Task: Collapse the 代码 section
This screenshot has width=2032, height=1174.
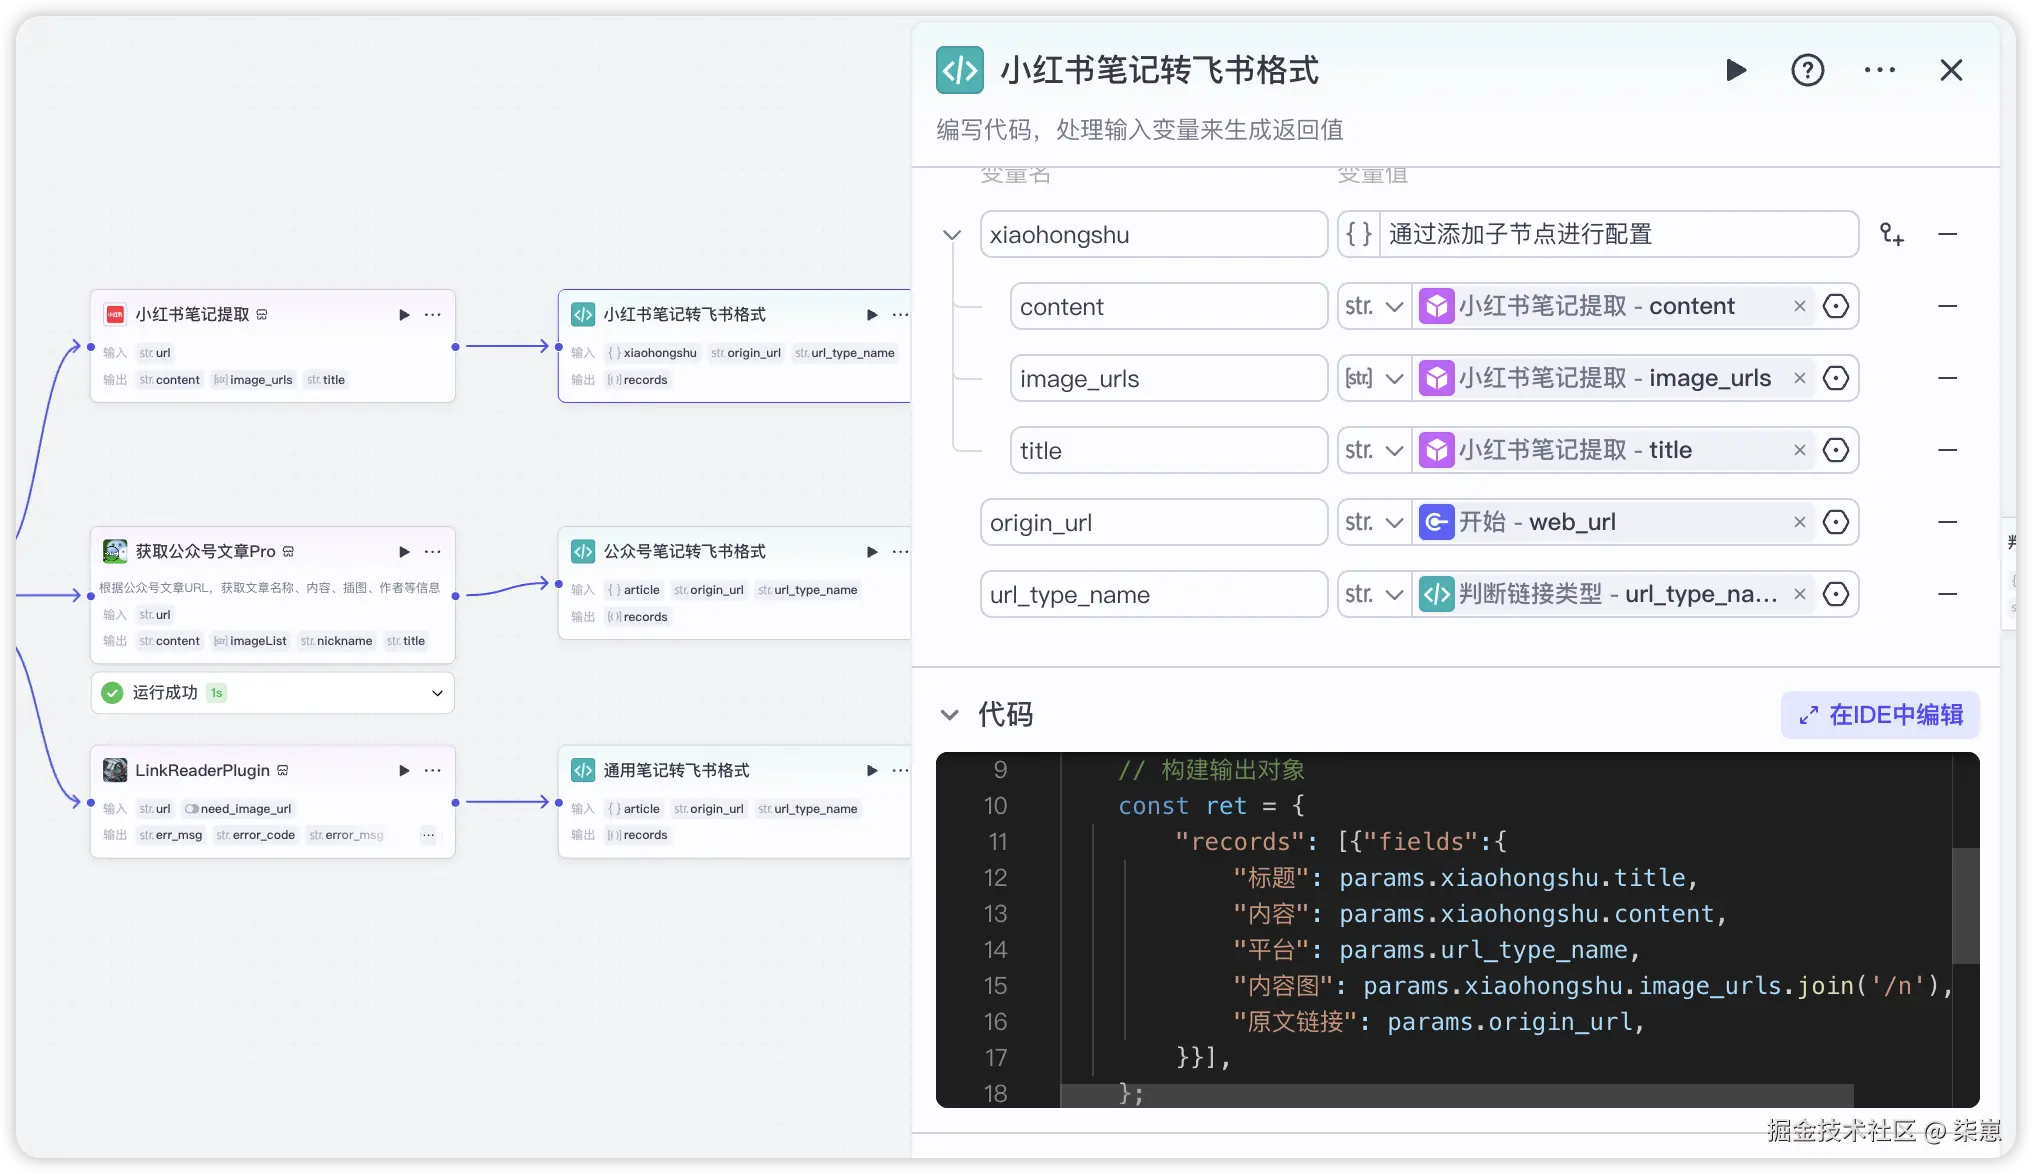Action: point(949,715)
